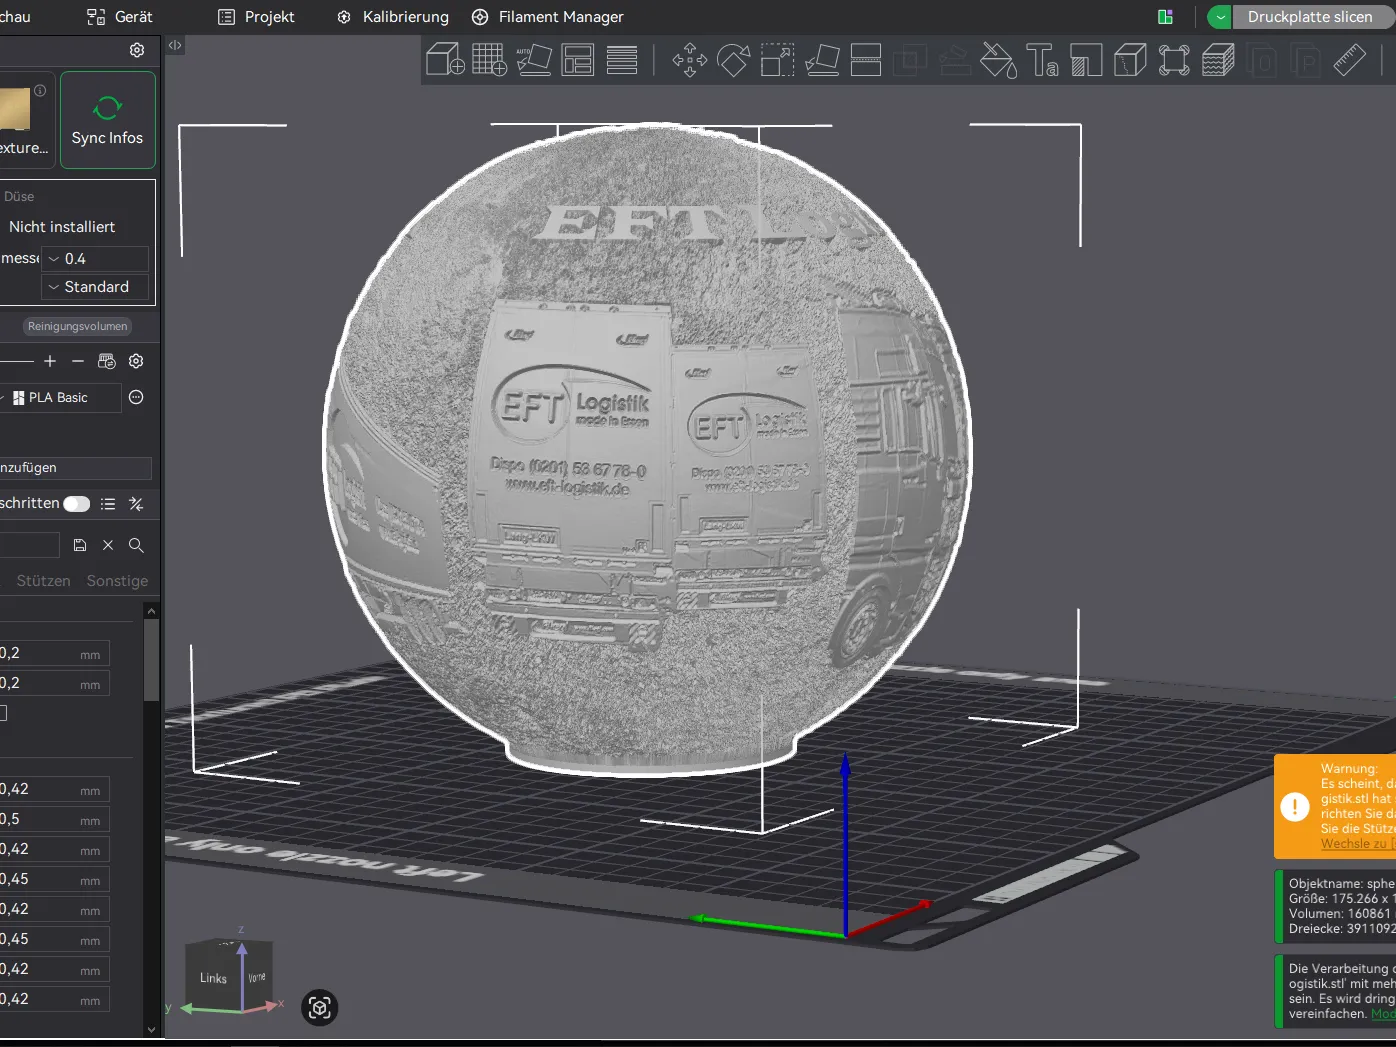Viewport: 1396px width, 1047px height.
Task: Switch to the Gerät tab
Action: [x=120, y=17]
